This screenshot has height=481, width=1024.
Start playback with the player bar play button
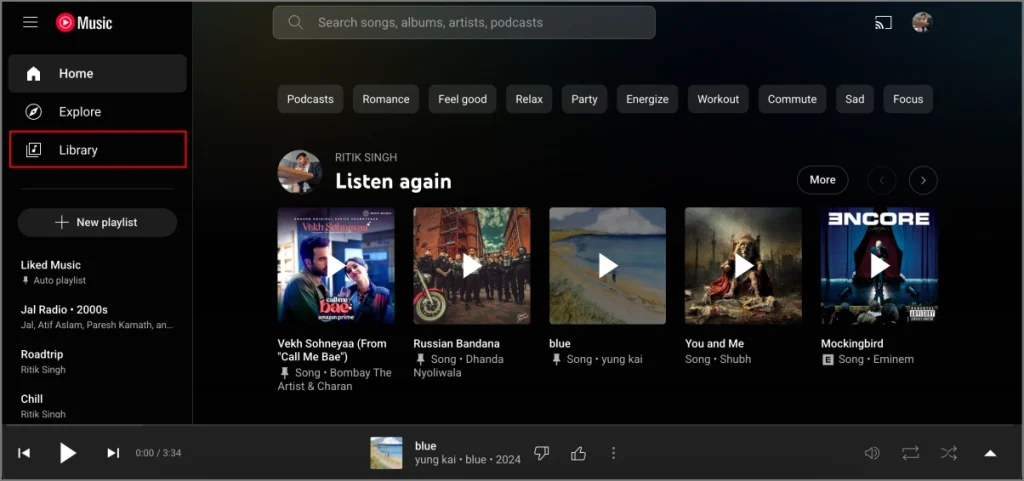click(68, 453)
